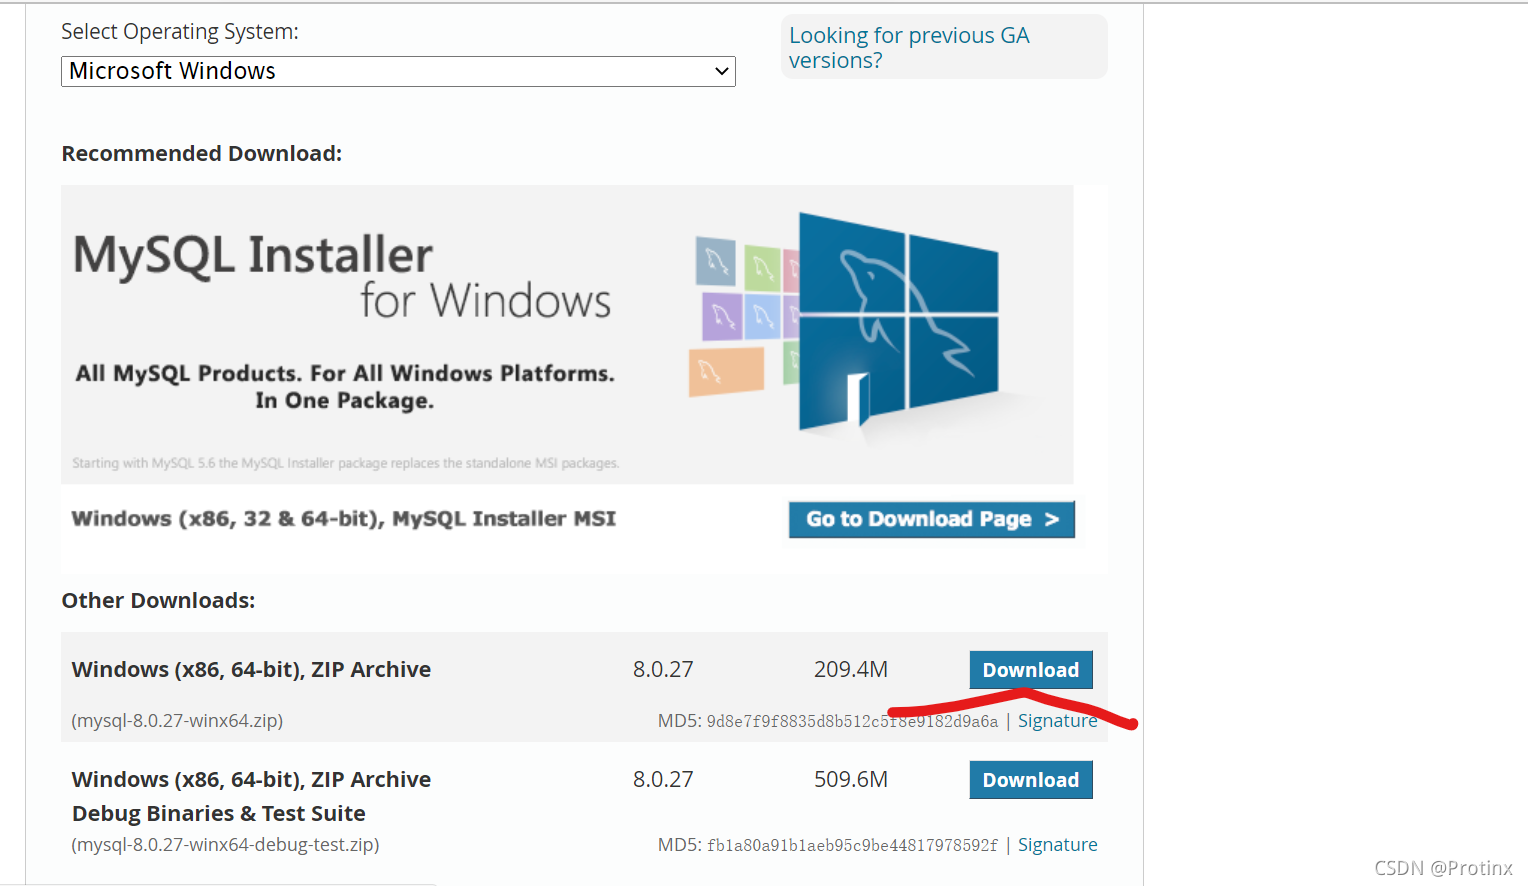
Task: Download the 209.4M ZIP Archive
Action: [x=1031, y=670]
